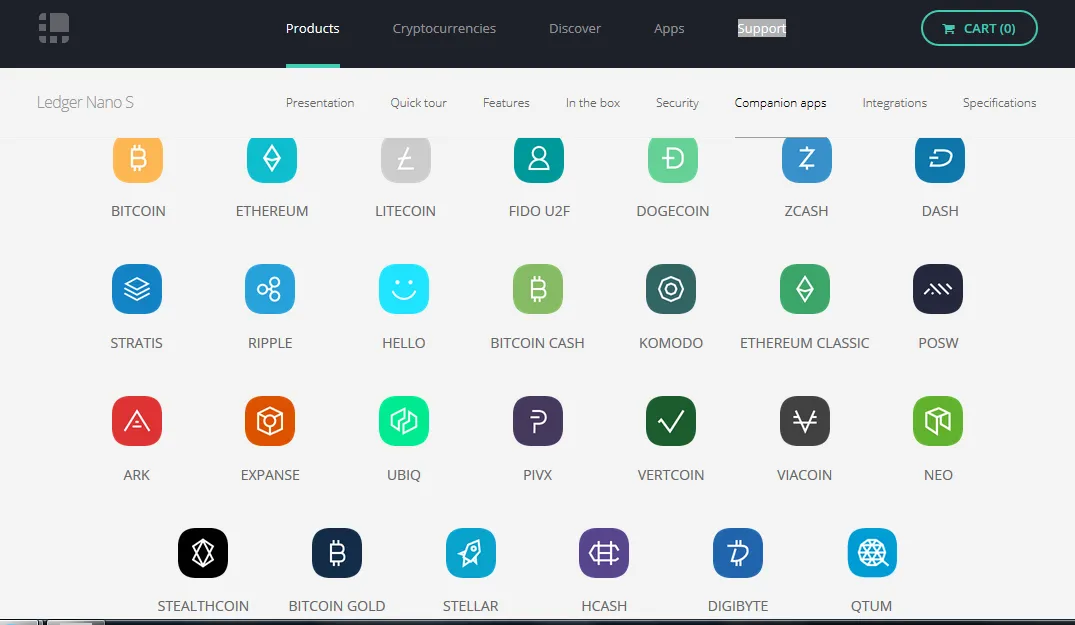Click the Komodo app icon
The width and height of the screenshot is (1075, 625).
click(x=671, y=289)
